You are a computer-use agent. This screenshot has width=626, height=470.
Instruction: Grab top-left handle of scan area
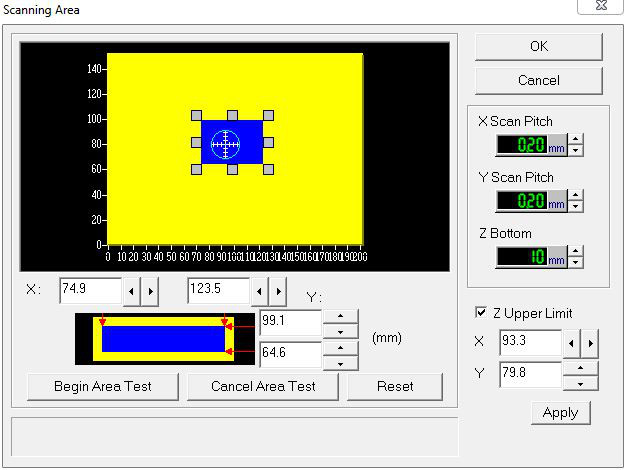196,116
